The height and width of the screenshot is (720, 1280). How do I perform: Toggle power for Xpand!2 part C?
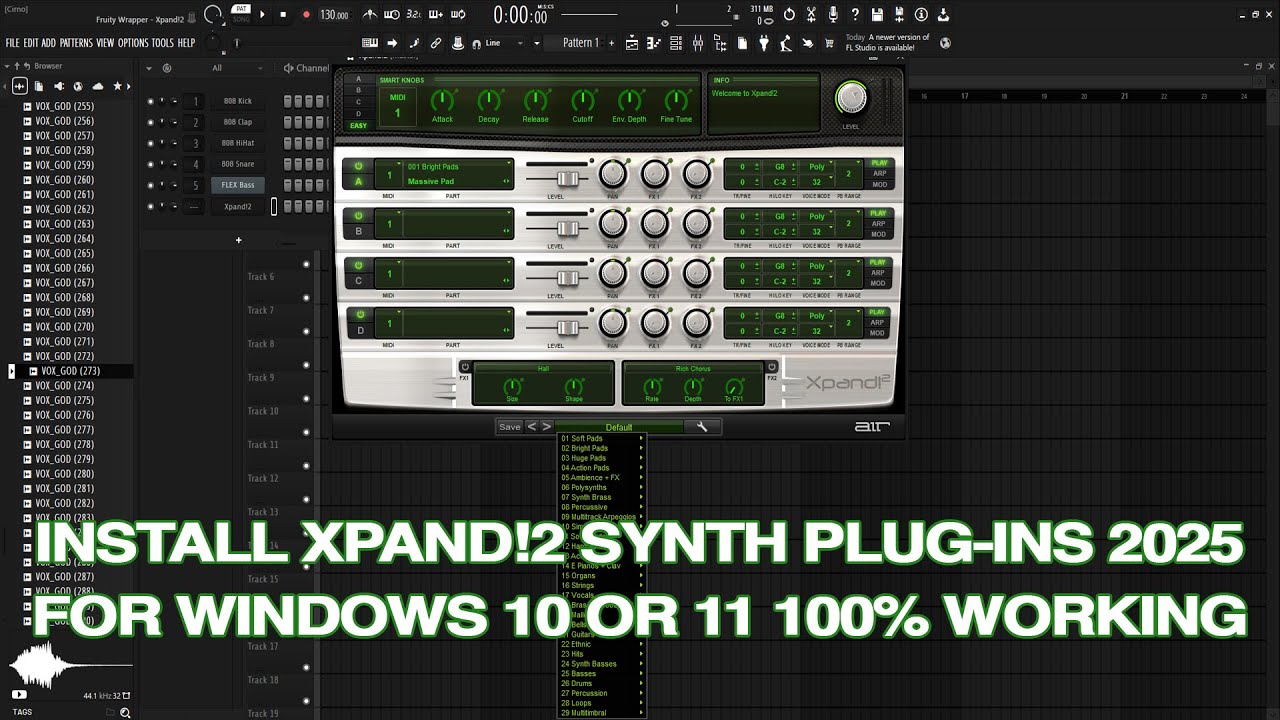(x=359, y=265)
